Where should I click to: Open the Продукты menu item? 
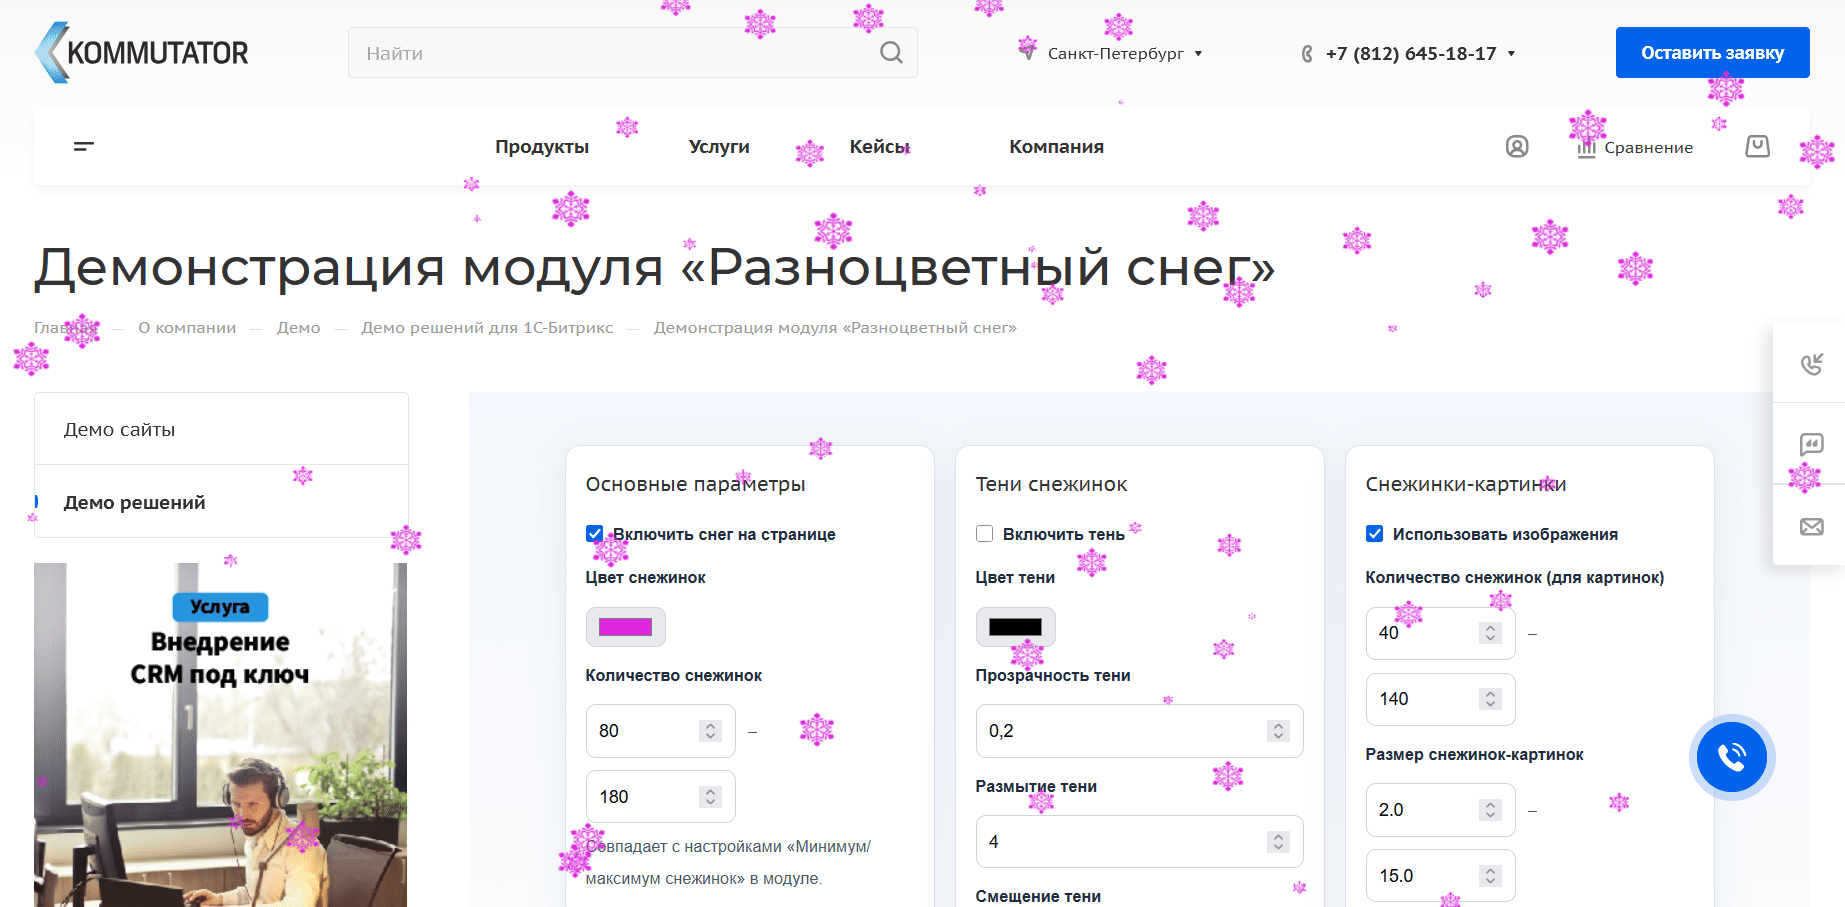point(542,147)
